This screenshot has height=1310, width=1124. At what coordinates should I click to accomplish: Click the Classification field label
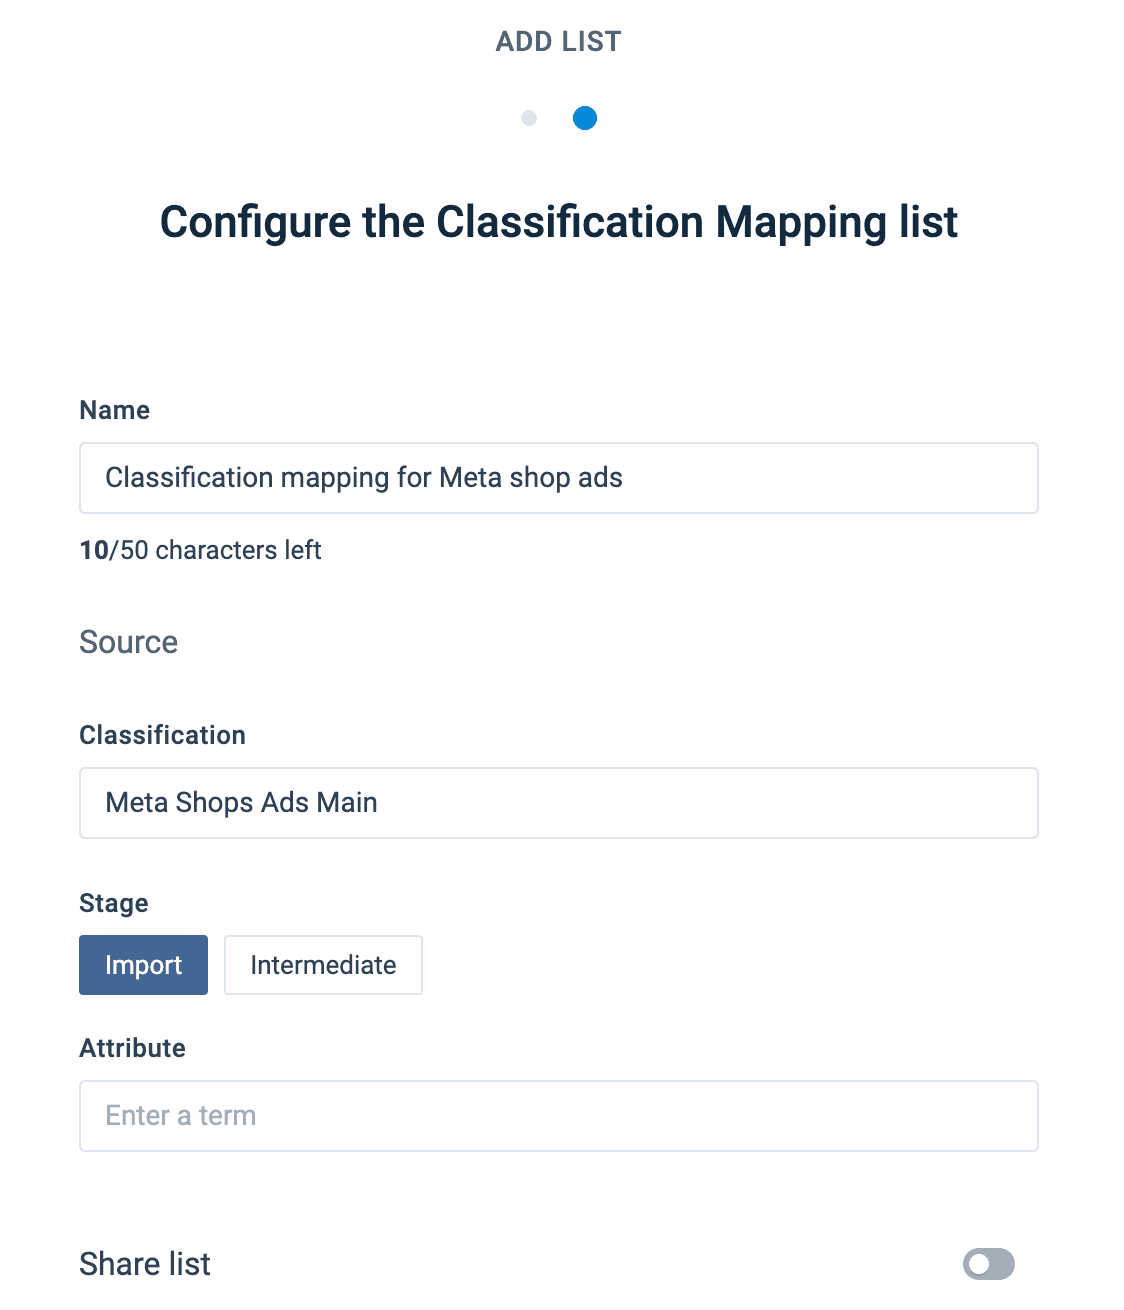coord(162,735)
